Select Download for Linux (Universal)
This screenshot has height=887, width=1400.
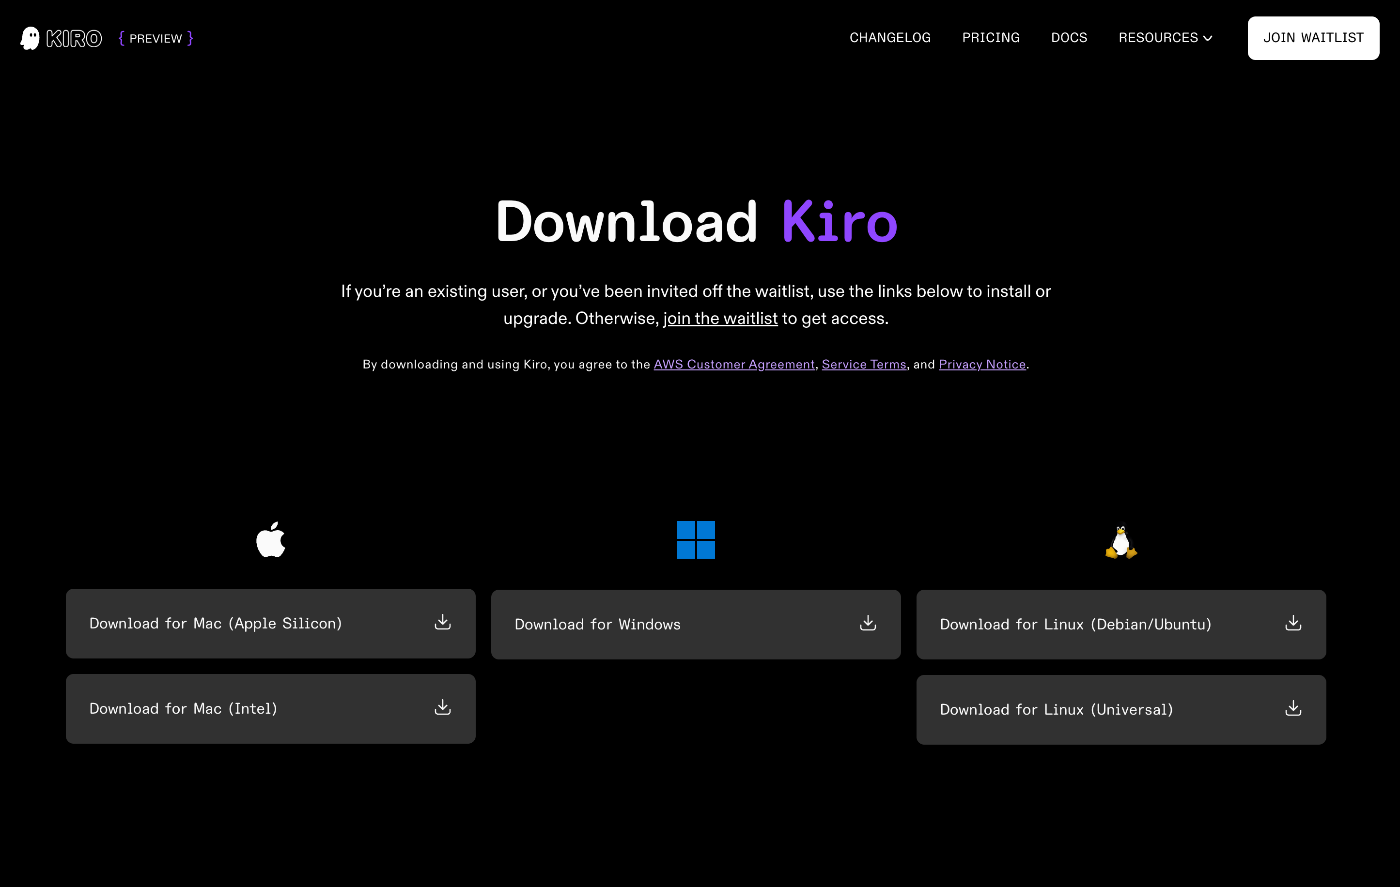click(1121, 709)
